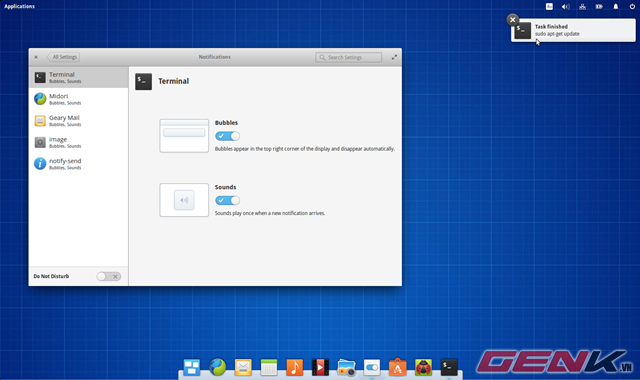
Task: Launch Music player from the dock
Action: (295, 367)
